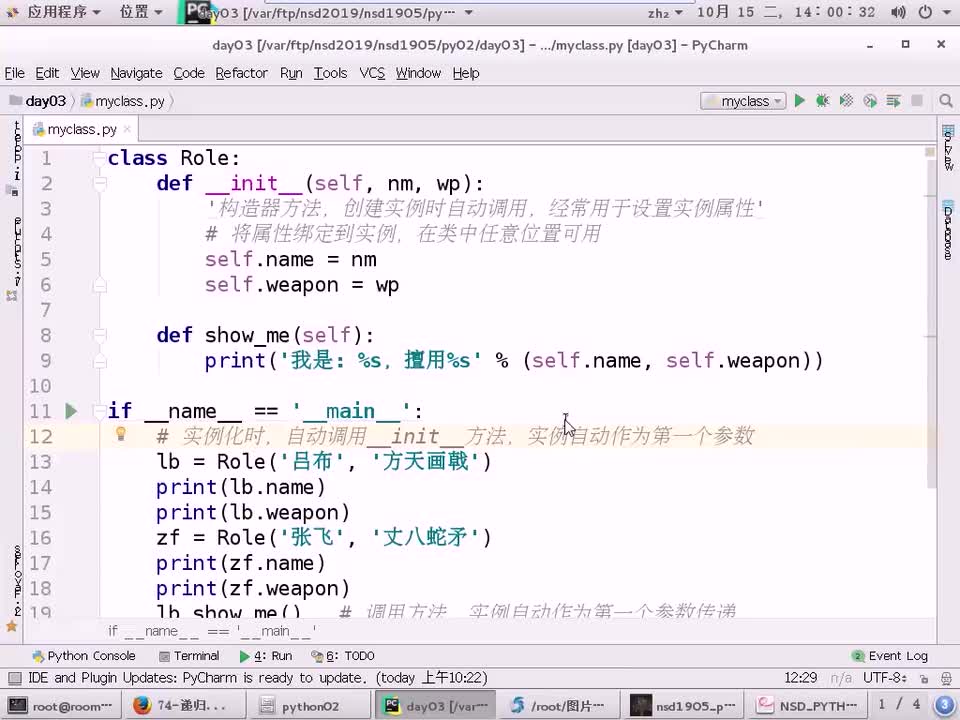This screenshot has height=720, width=960.
Task: Click the profile run icon in toolbar
Action: click(870, 101)
